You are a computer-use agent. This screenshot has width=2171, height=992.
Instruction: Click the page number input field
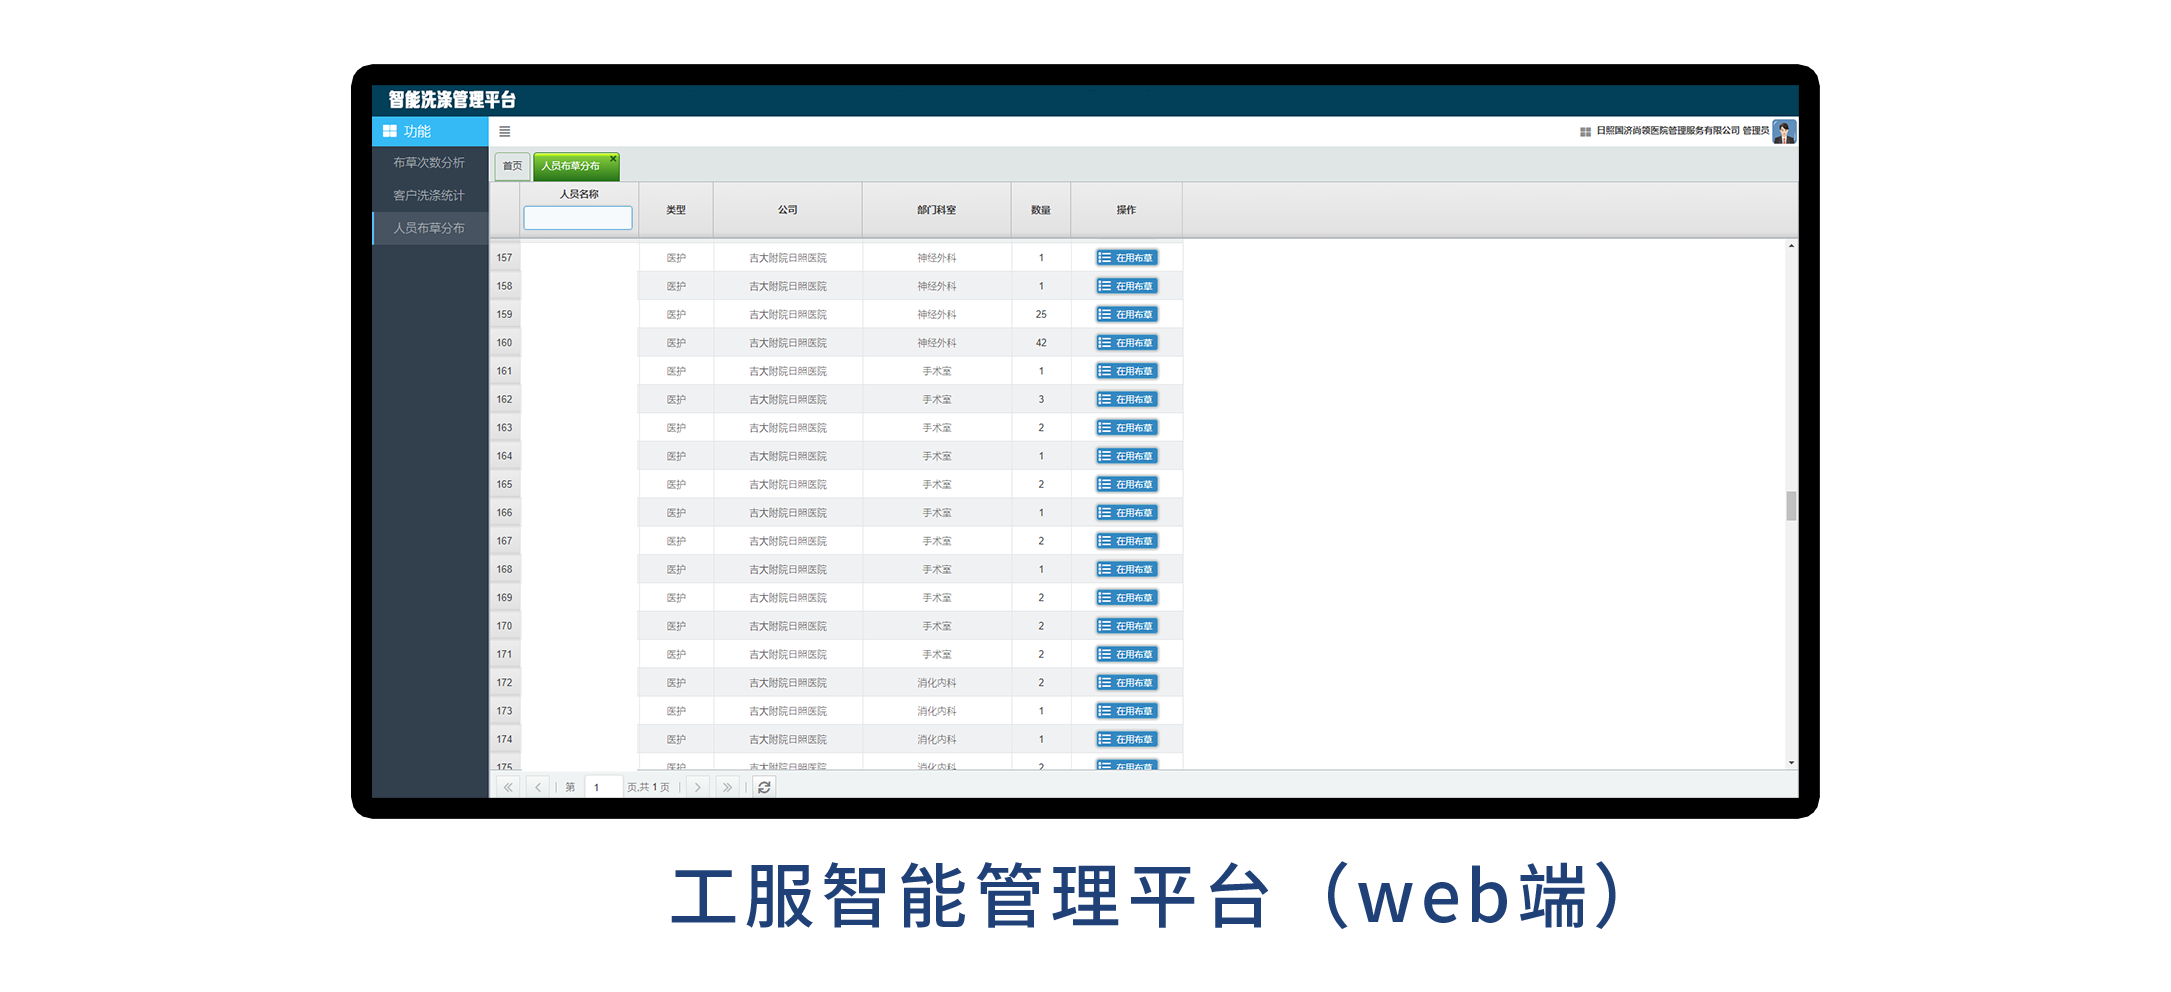(603, 788)
